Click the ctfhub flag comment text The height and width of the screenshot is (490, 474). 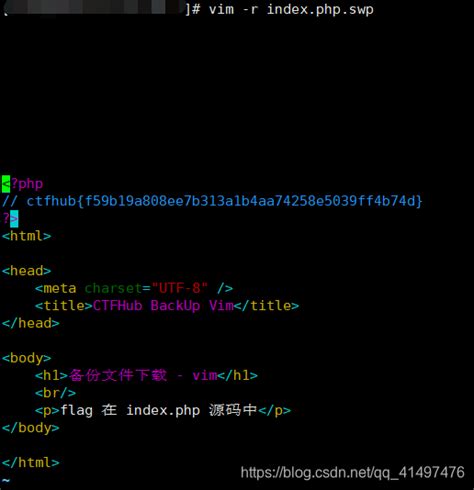(x=212, y=201)
